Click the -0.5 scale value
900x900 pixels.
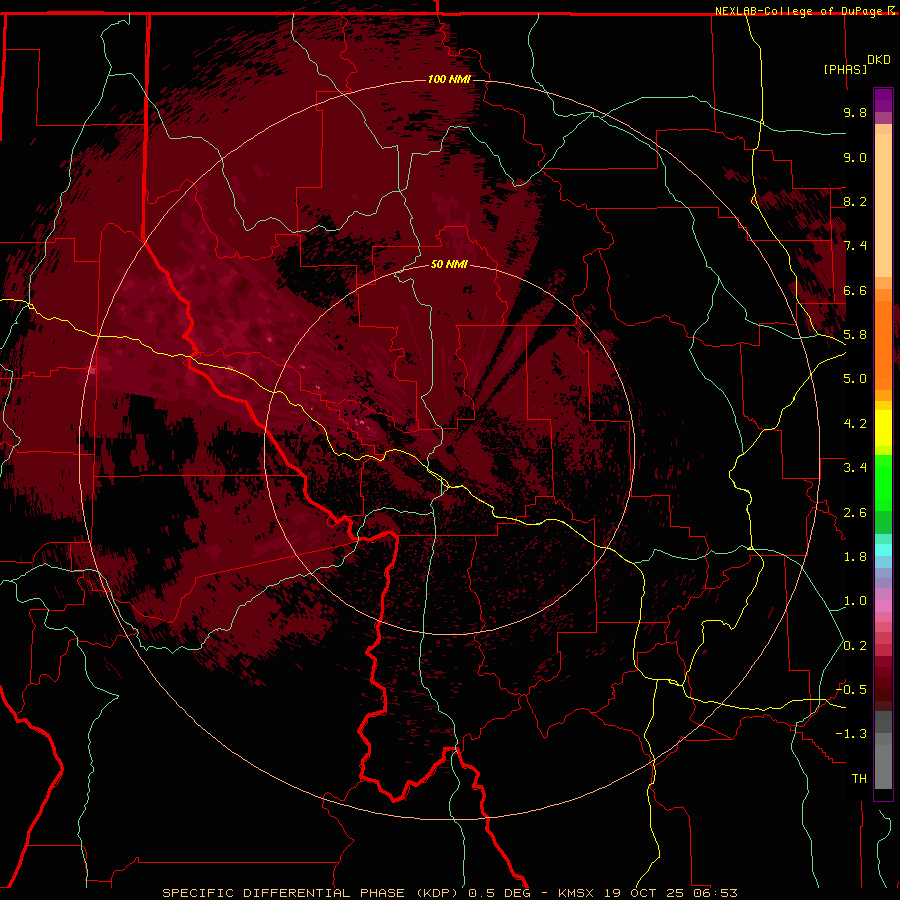[851, 690]
